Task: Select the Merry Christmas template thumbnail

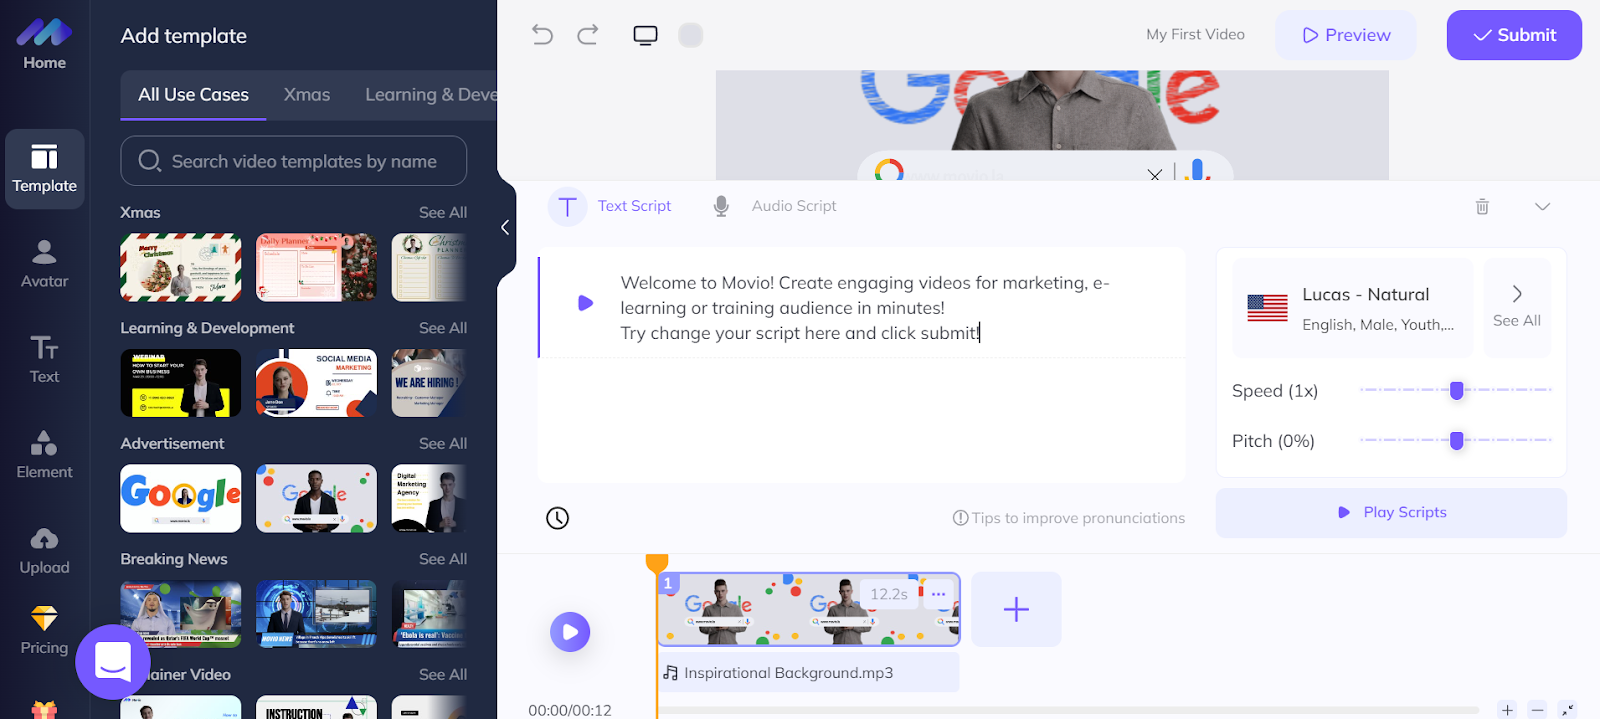Action: click(181, 267)
